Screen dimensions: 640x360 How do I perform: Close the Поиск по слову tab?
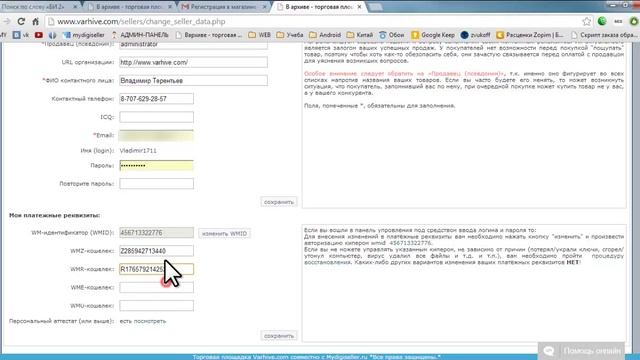[75, 7]
